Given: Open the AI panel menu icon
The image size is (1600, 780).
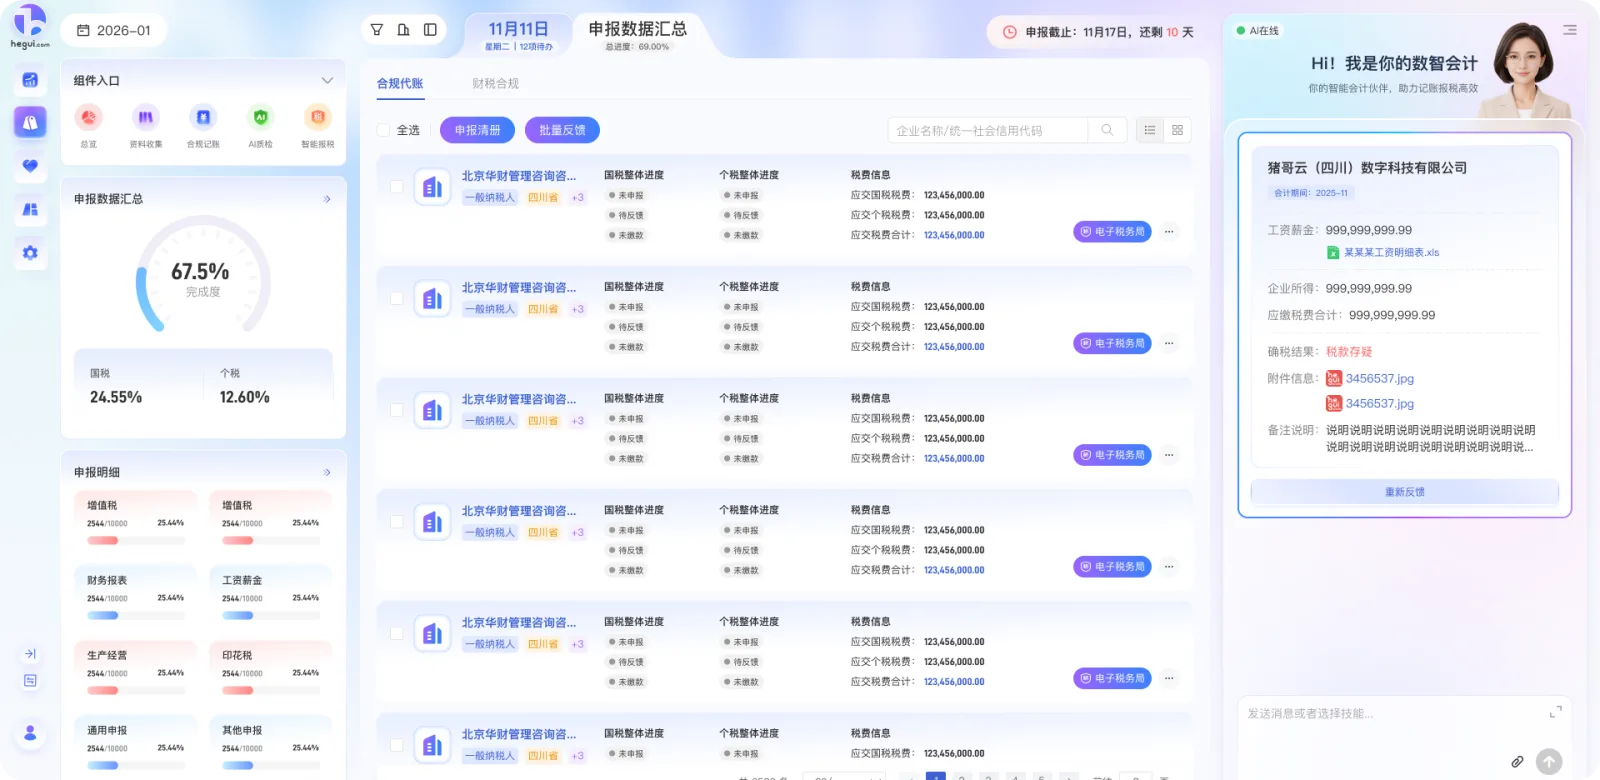Looking at the screenshot, I should [1570, 30].
